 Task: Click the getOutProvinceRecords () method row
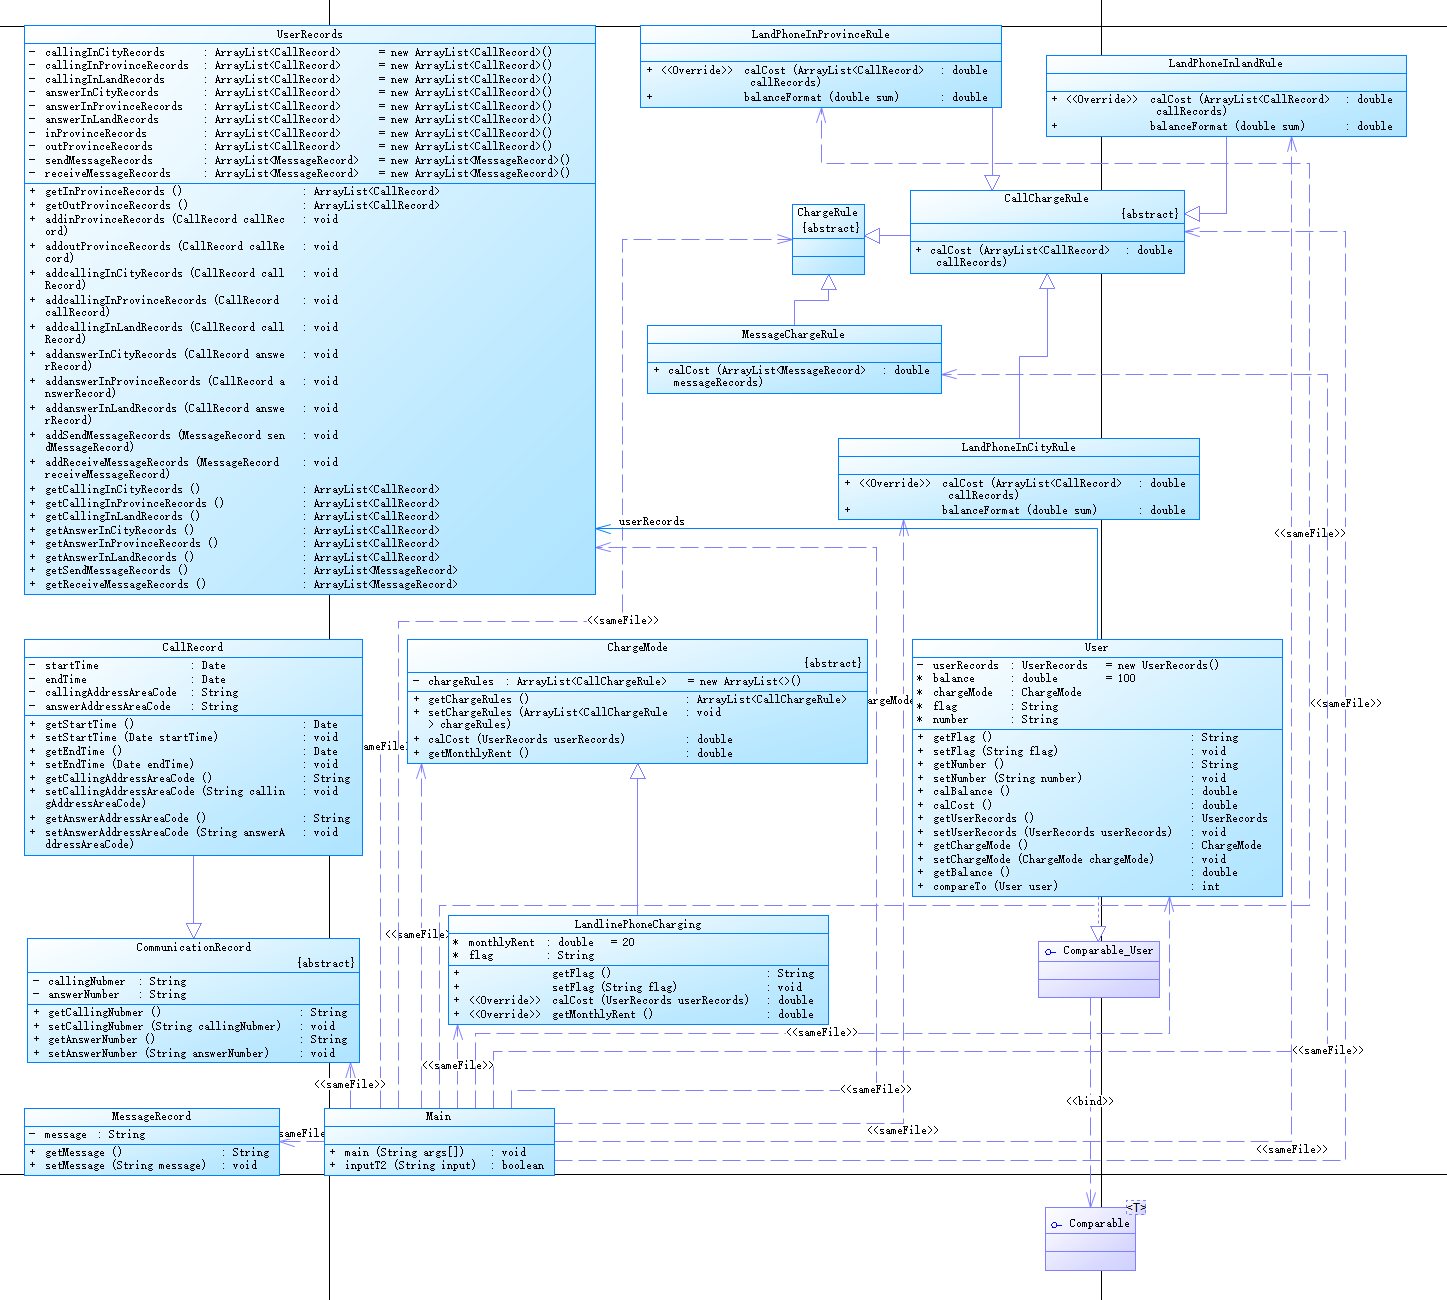click(x=234, y=206)
